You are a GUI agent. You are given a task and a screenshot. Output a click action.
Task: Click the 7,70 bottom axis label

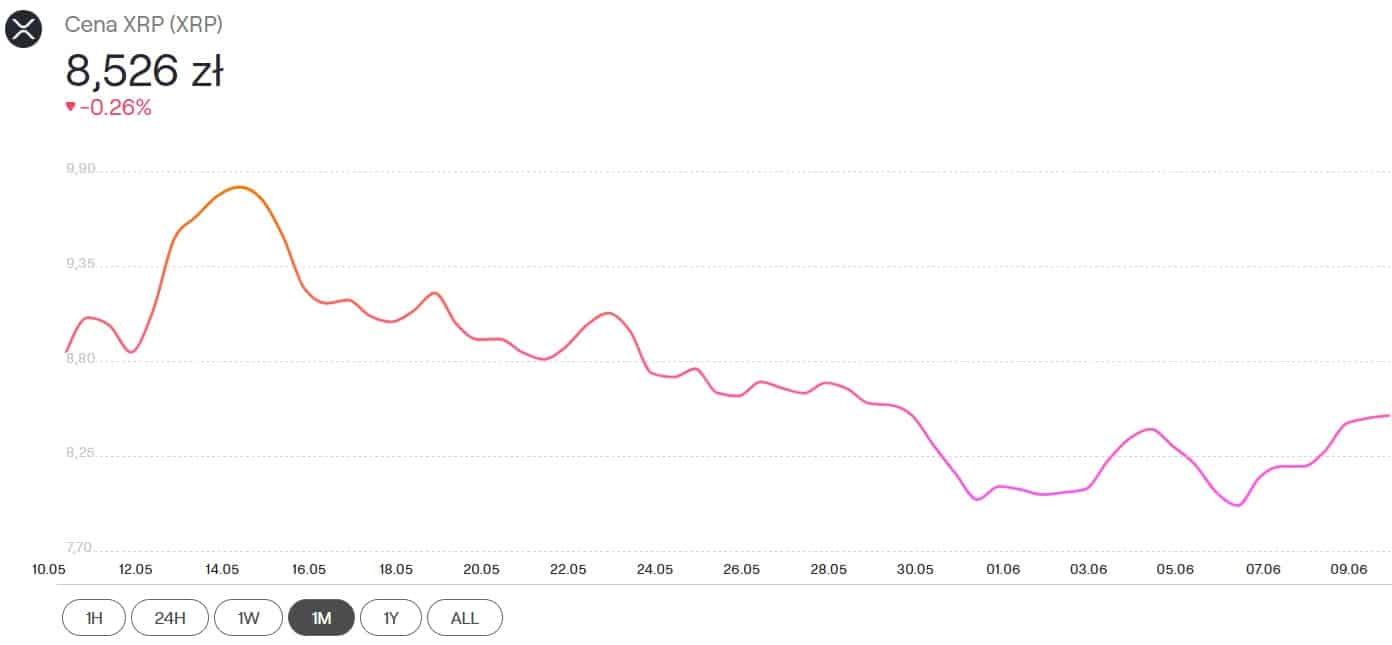[81, 547]
